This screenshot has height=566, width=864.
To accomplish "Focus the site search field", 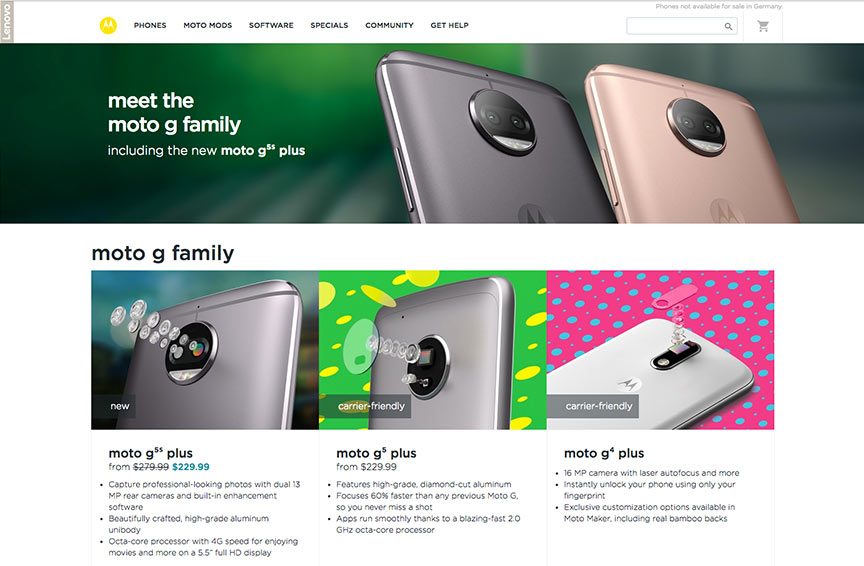I will [682, 26].
